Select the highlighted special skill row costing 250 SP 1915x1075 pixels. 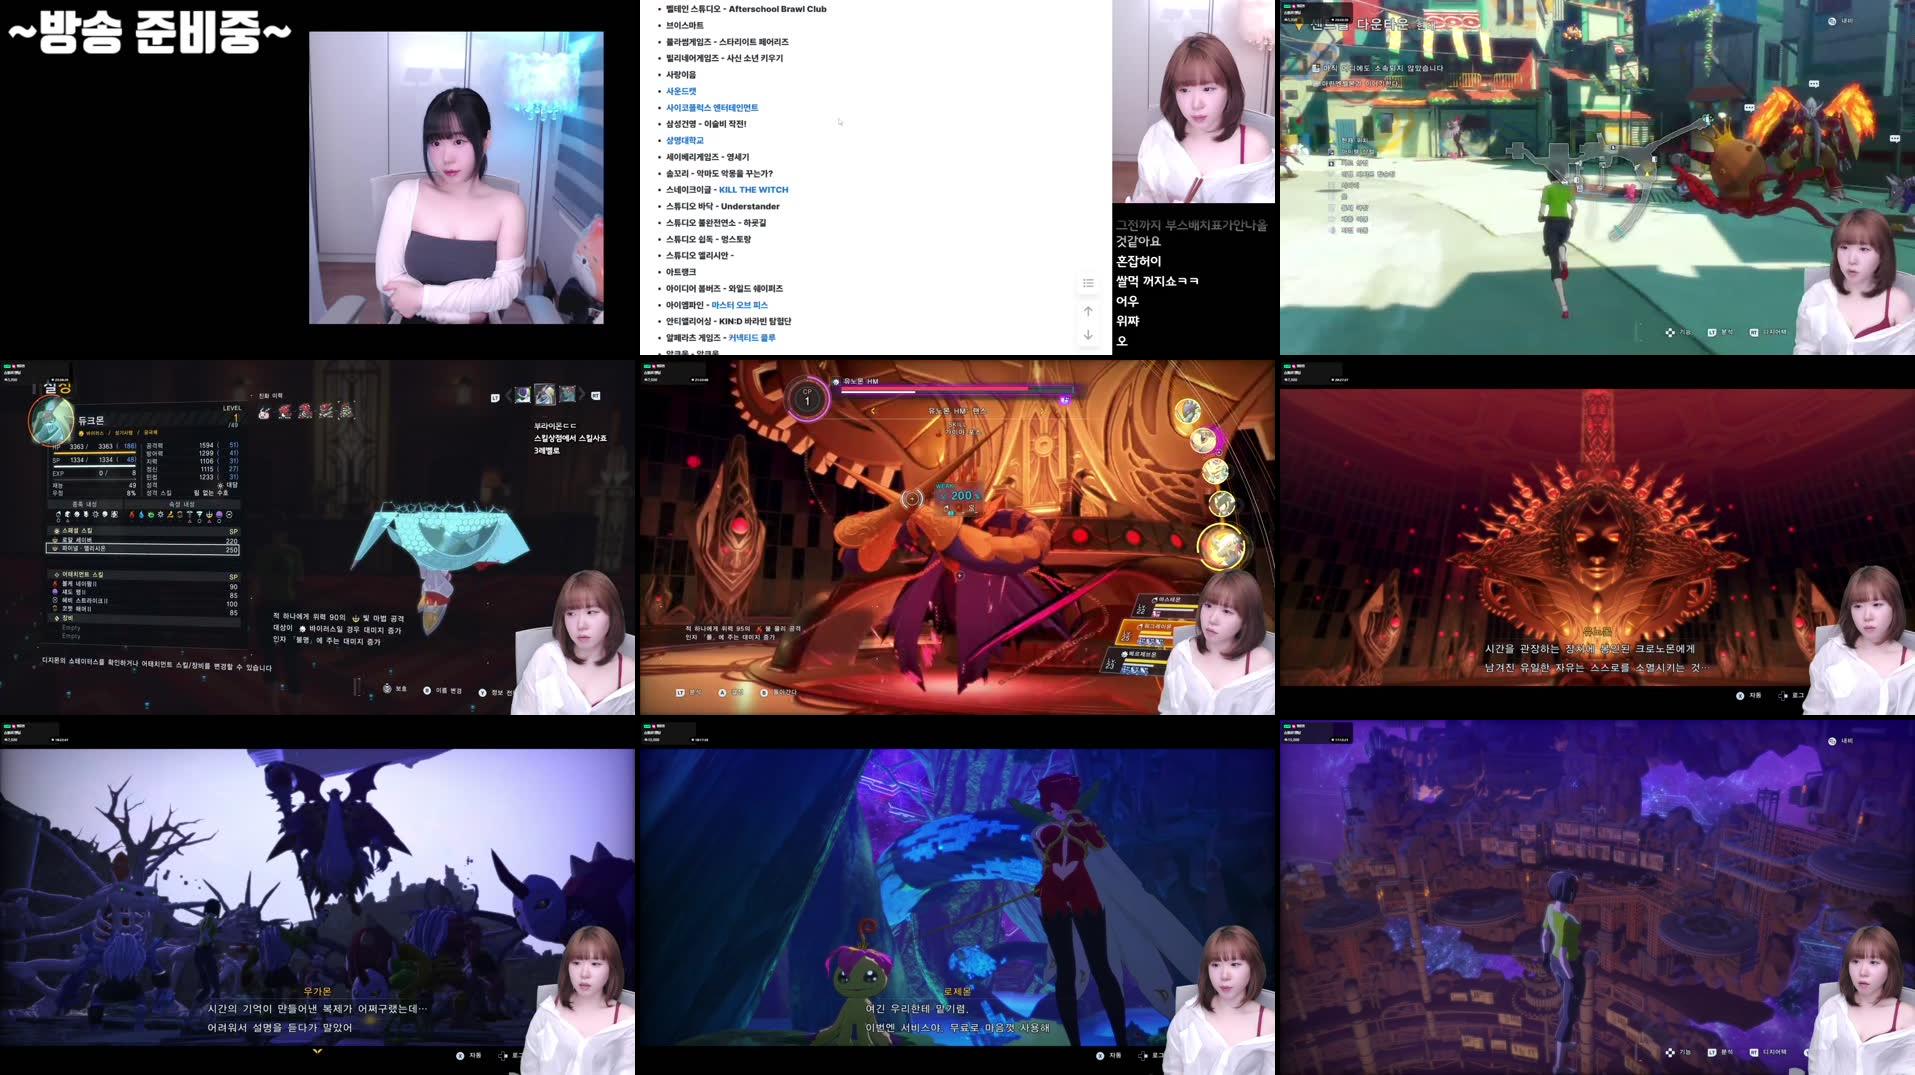[144, 549]
